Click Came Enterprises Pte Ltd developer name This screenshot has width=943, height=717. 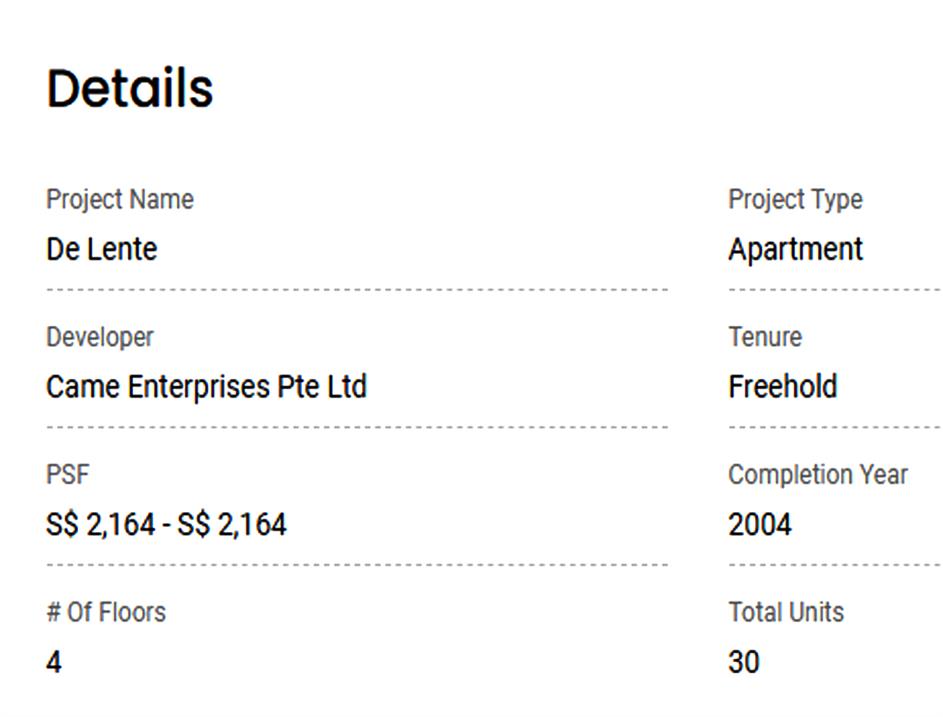point(206,387)
